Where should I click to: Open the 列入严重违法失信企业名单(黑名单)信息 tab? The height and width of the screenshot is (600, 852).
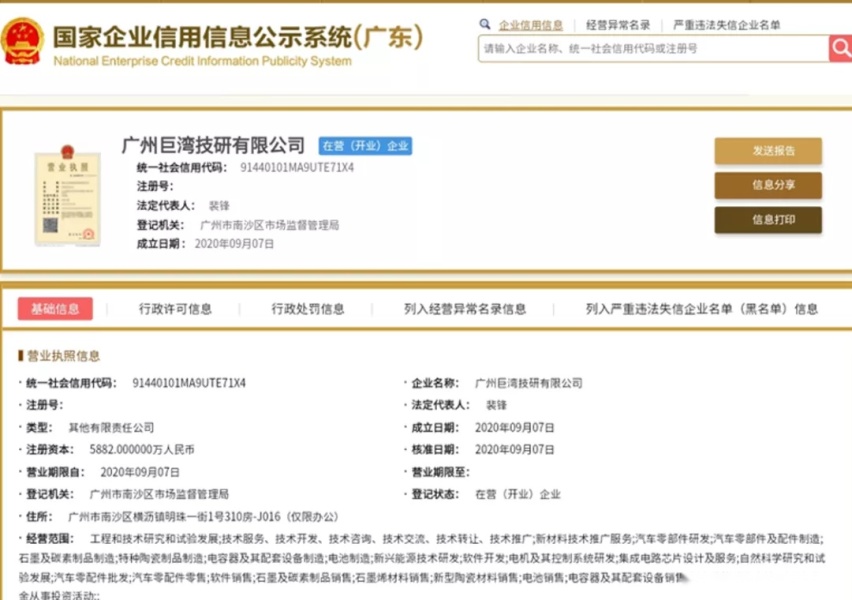point(701,309)
